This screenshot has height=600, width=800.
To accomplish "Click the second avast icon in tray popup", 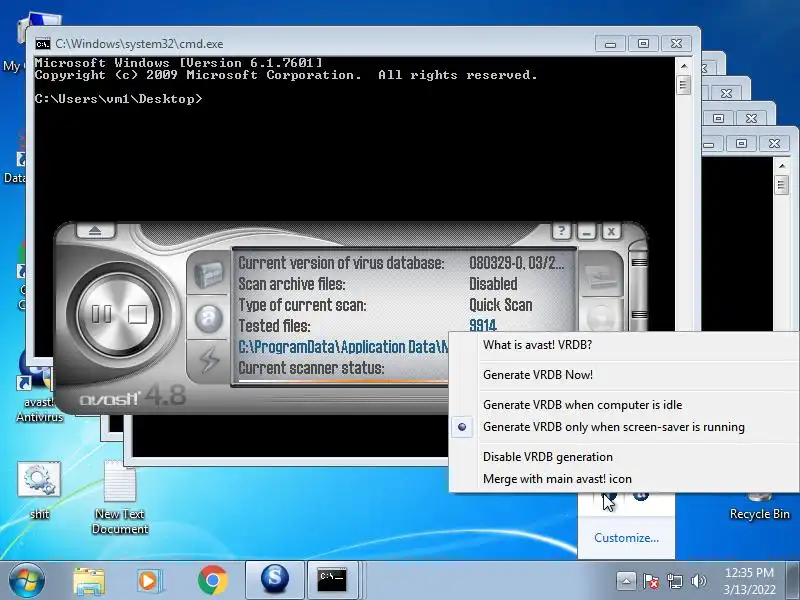I will coord(641,495).
